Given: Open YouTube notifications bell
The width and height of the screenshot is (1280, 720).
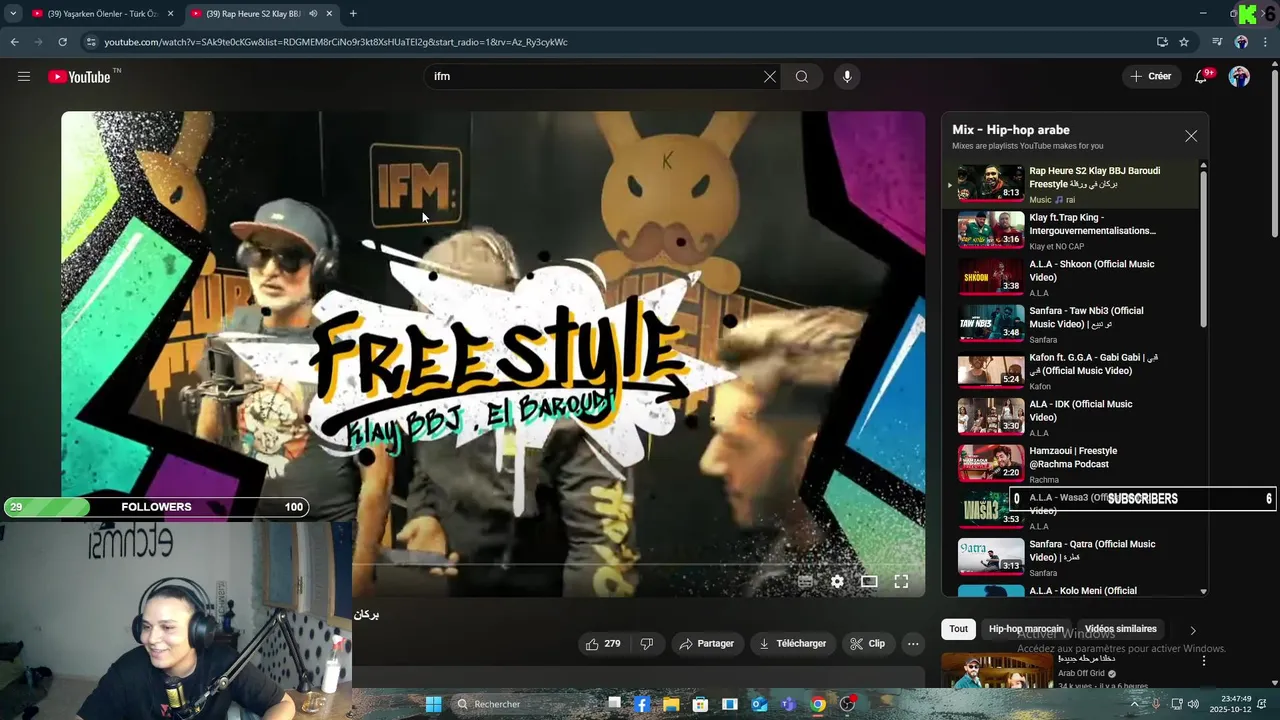Looking at the screenshot, I should (1202, 76).
